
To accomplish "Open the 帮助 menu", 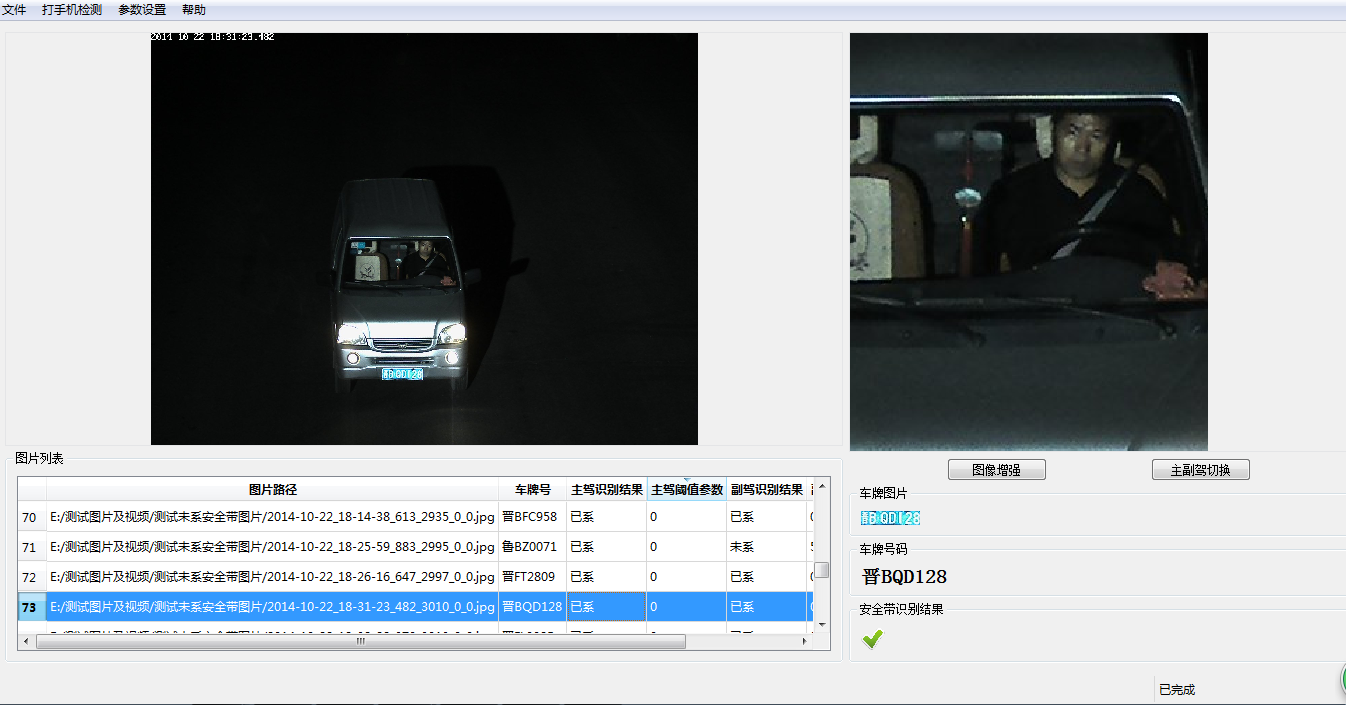I will tap(194, 10).
